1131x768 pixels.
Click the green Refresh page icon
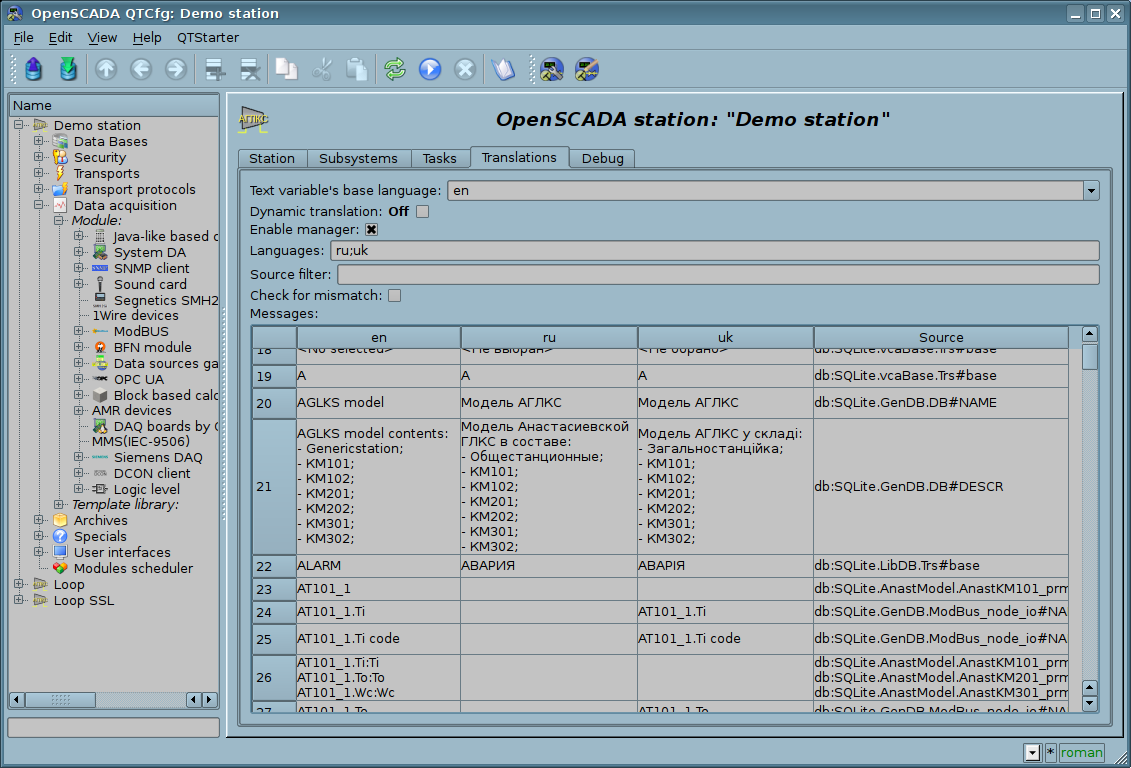click(x=395, y=69)
